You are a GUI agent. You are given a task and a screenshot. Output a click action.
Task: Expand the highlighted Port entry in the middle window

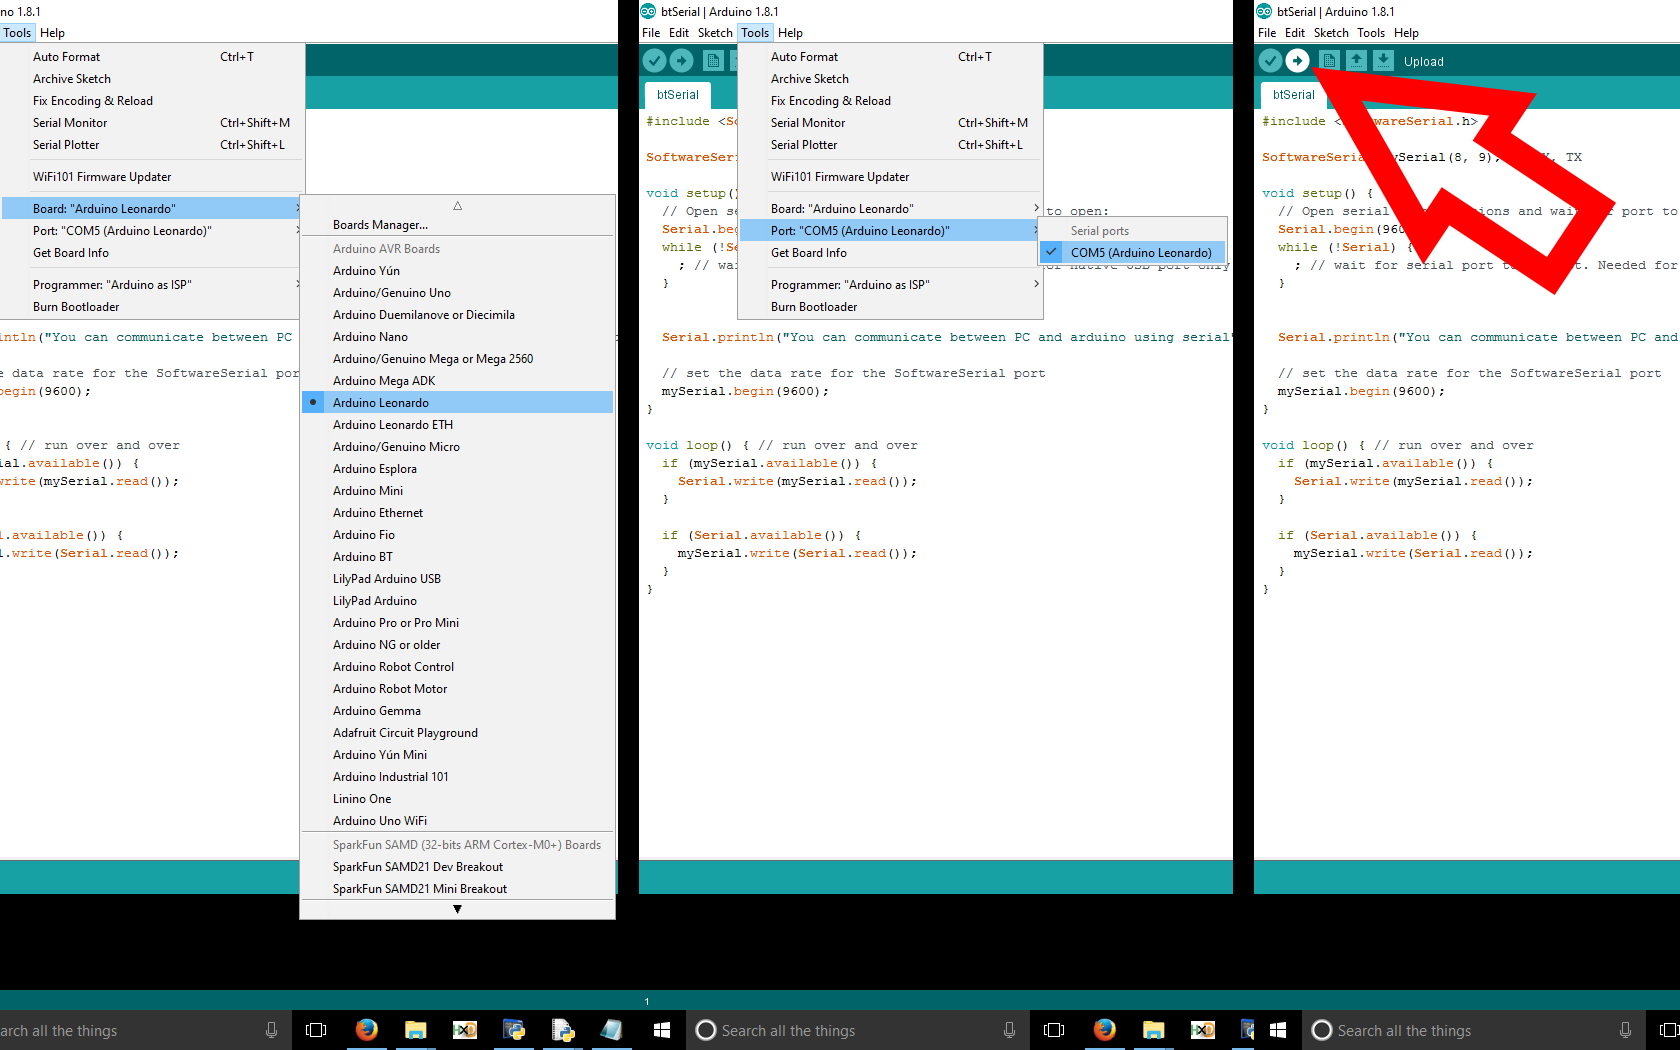[x=890, y=230]
